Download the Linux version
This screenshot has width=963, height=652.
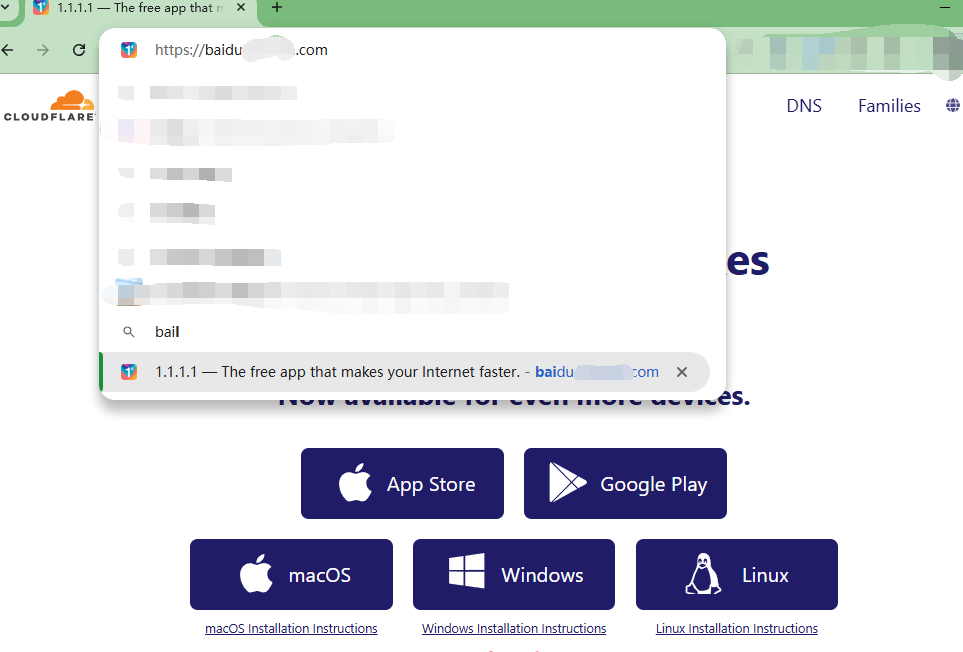[x=736, y=575]
